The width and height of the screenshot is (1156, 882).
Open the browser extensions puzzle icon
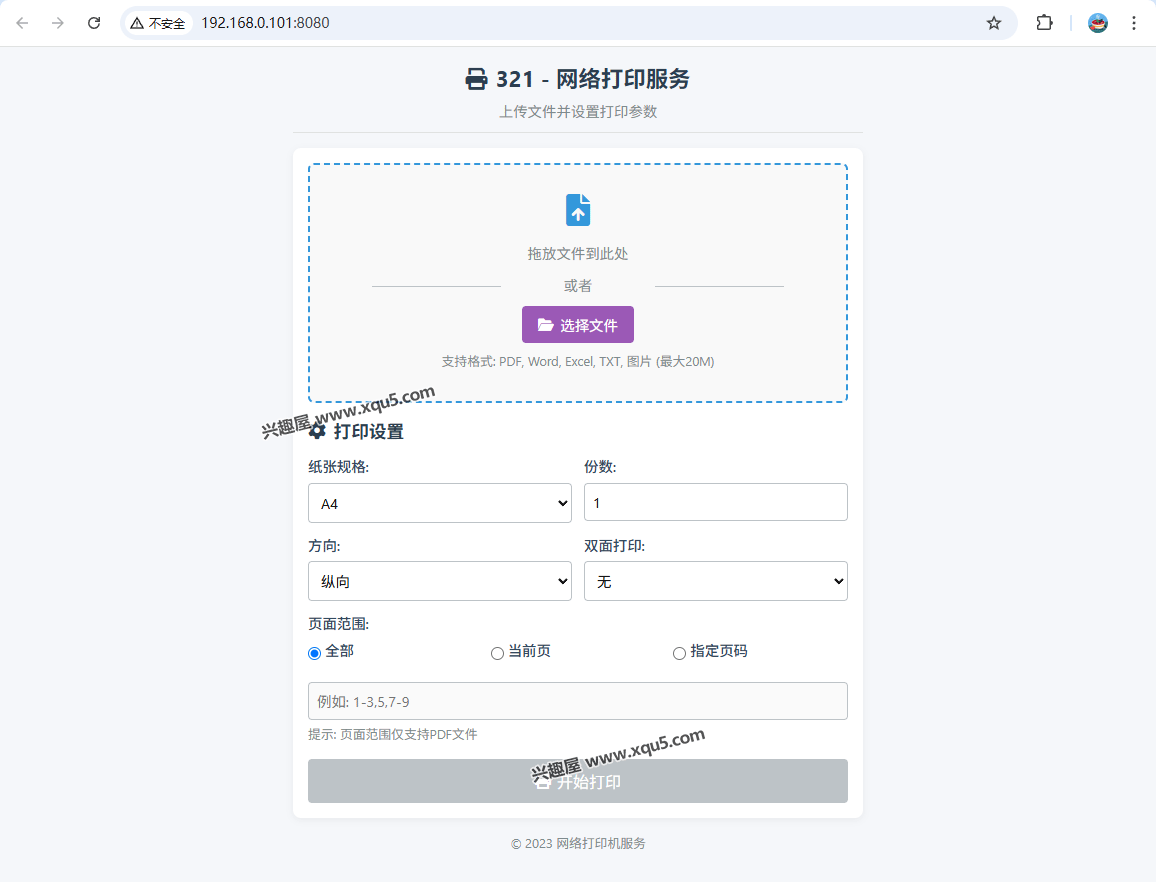click(x=1044, y=23)
